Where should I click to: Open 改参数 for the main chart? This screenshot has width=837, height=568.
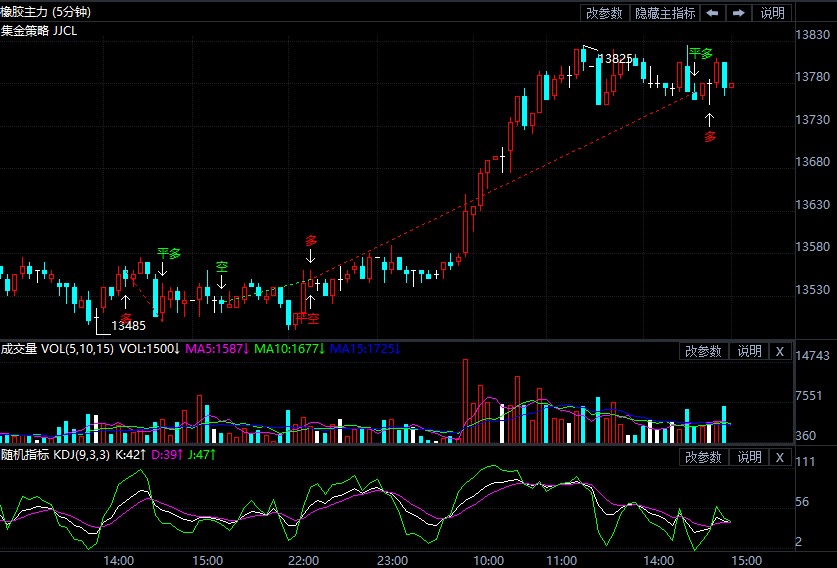[x=605, y=13]
